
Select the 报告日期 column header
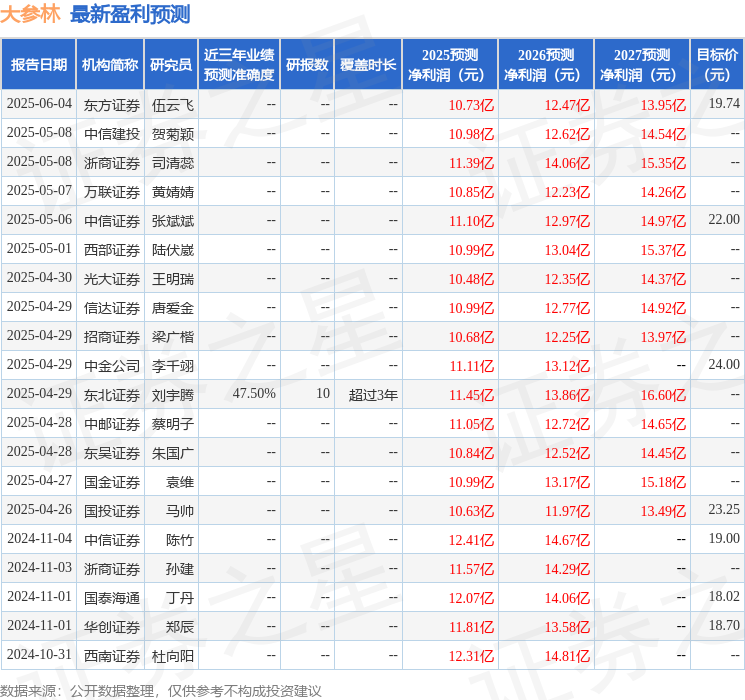(38, 65)
